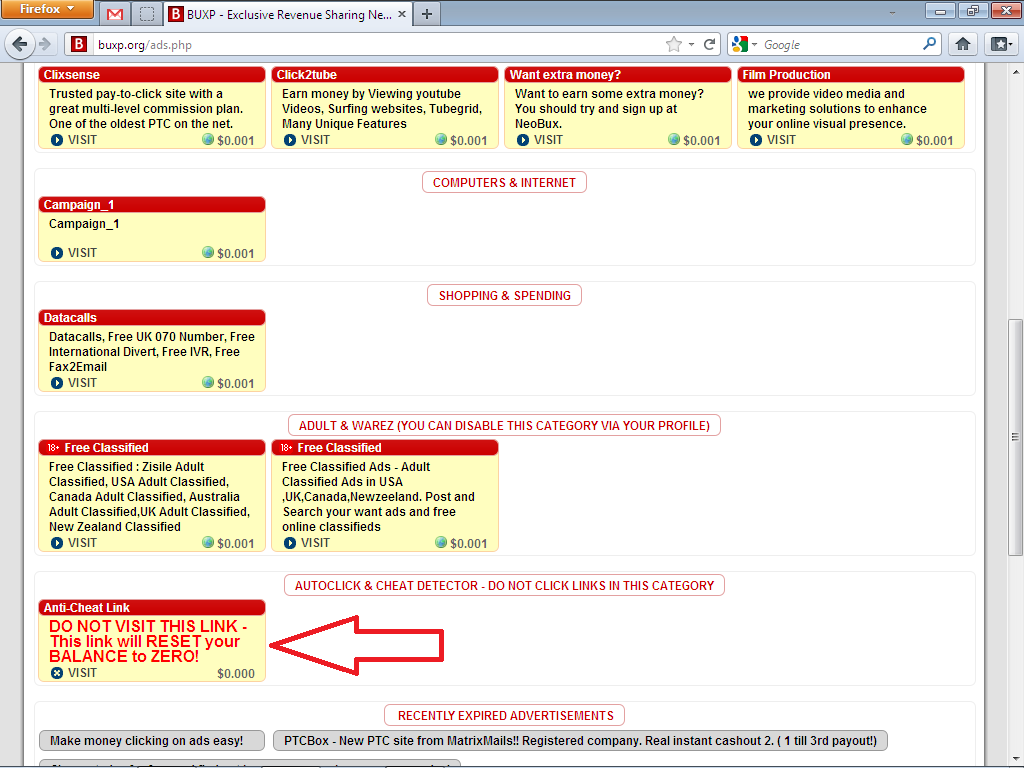Open a new tab with plus button
Image resolution: width=1024 pixels, height=768 pixels.
coord(426,14)
